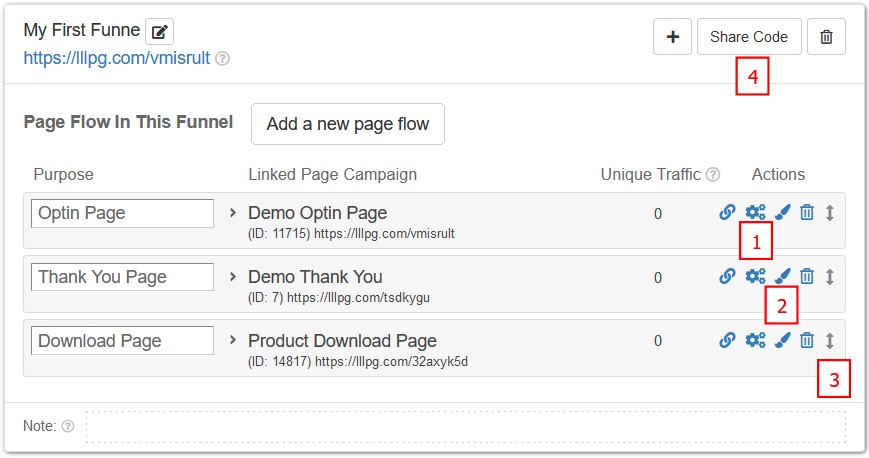Click the link icon for Product Download Page
Screen dimensions: 869x458
pyautogui.click(x=727, y=340)
